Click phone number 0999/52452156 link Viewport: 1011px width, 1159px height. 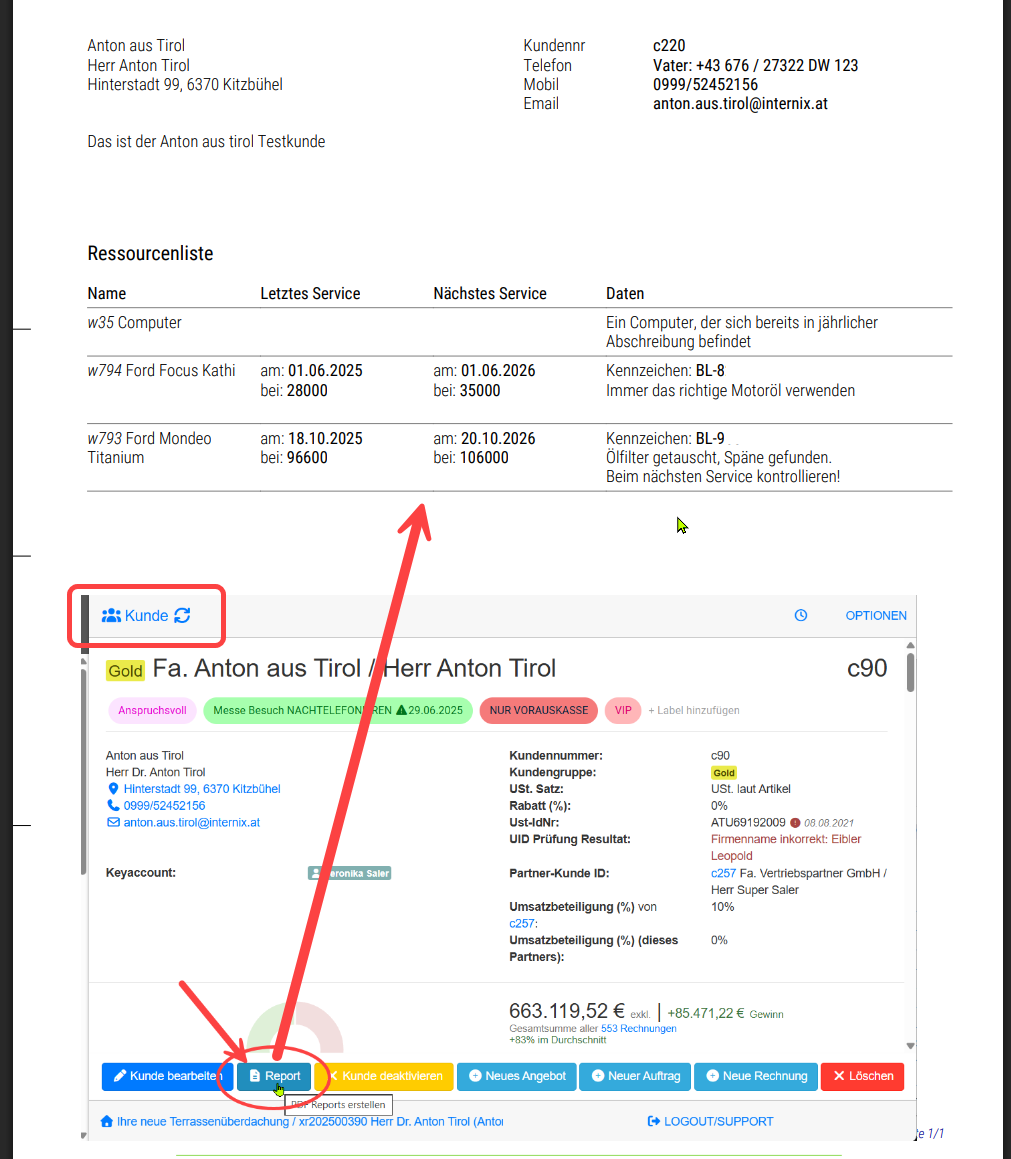164,806
